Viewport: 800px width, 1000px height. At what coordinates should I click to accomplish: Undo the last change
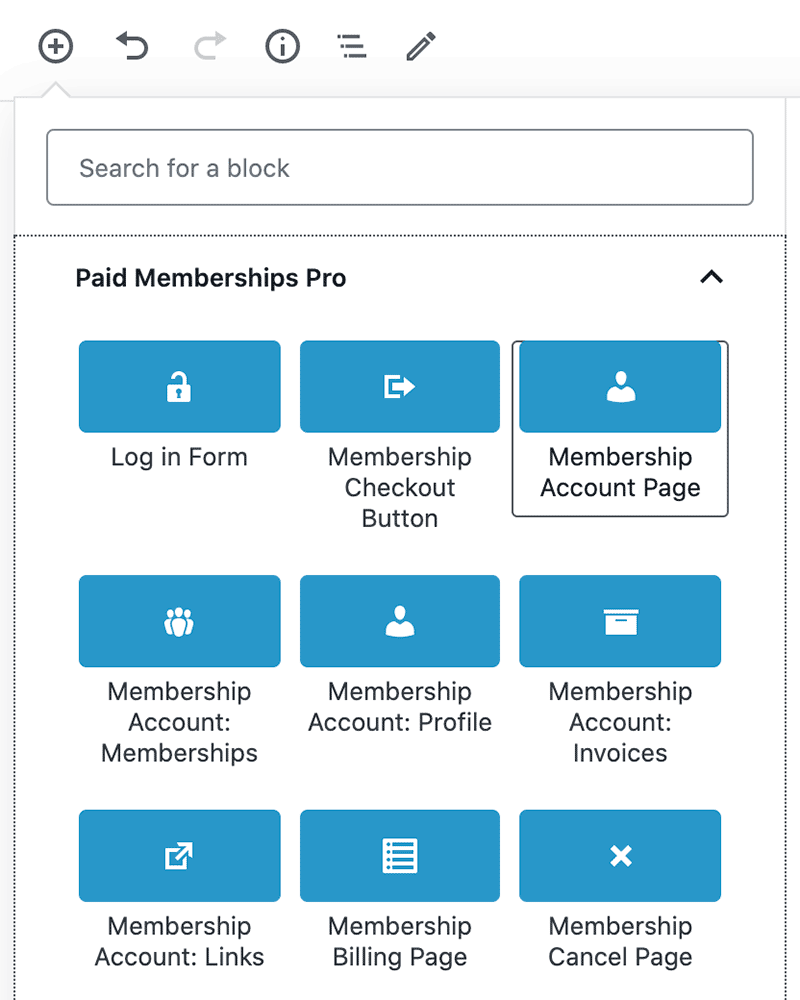[x=132, y=46]
